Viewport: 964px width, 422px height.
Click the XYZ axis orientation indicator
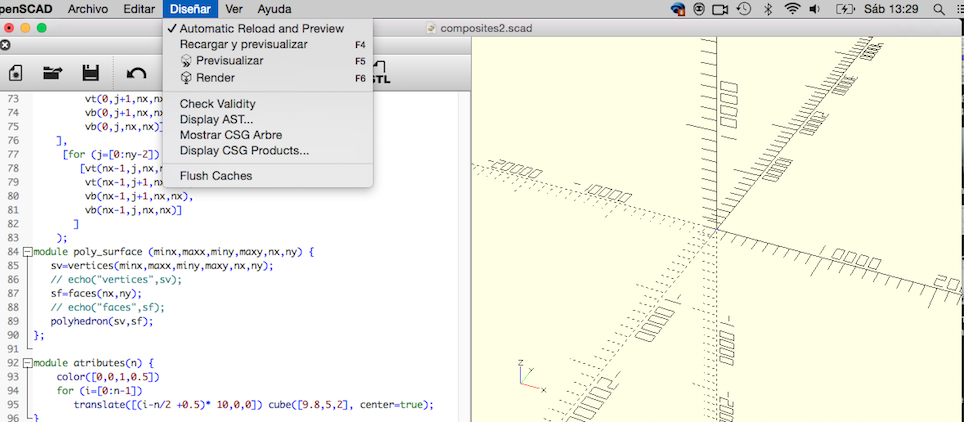[531, 375]
